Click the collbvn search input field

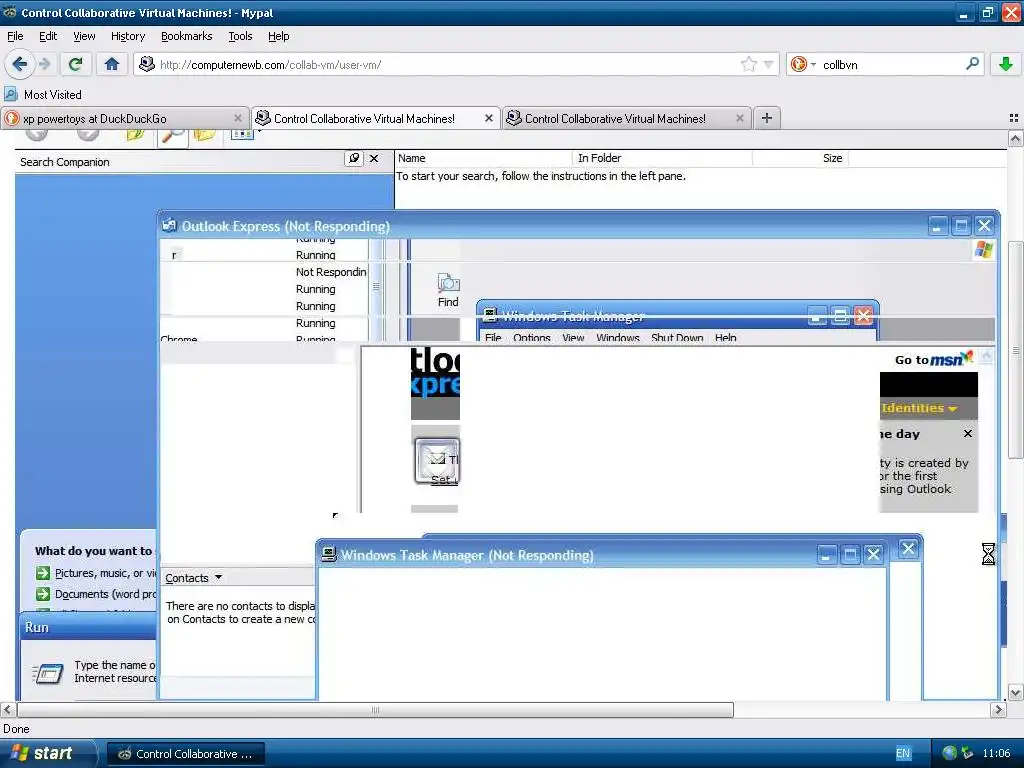(x=891, y=64)
